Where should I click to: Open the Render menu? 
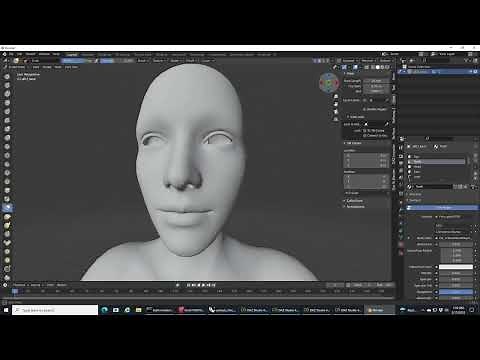(x=30, y=54)
